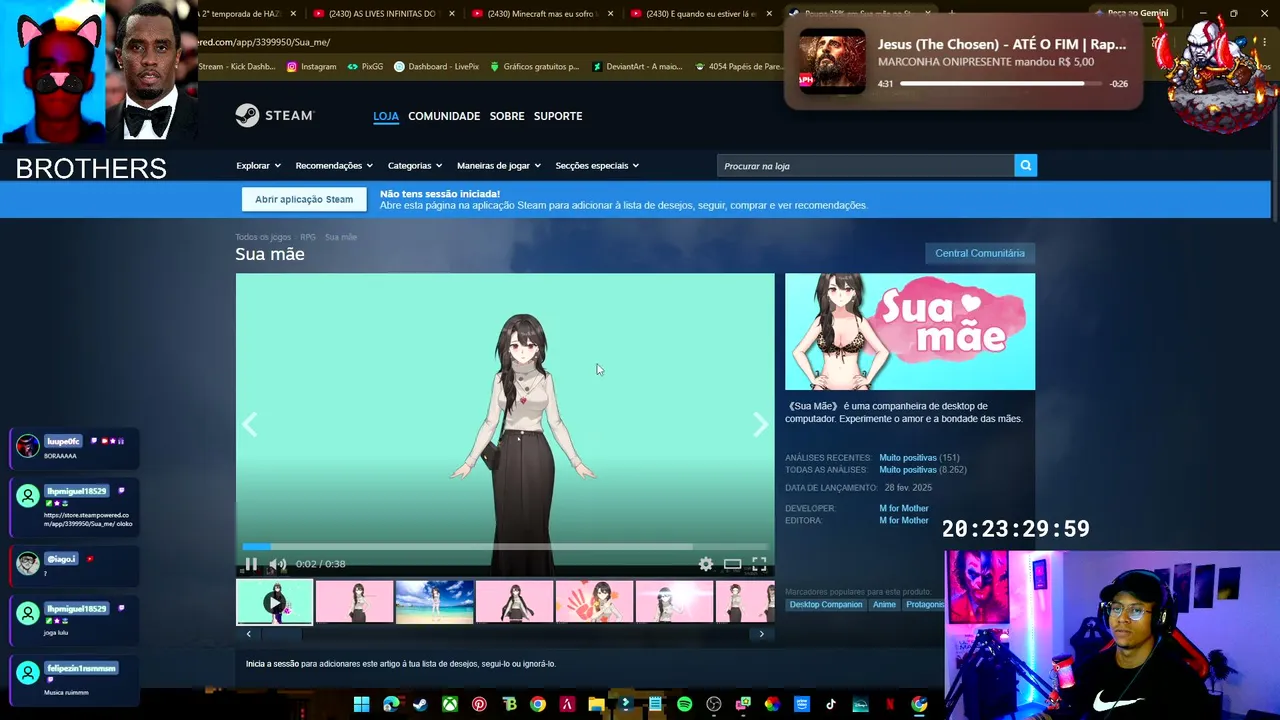The image size is (1280, 720).
Task: Open Spotify from the taskbar
Action: 684,704
